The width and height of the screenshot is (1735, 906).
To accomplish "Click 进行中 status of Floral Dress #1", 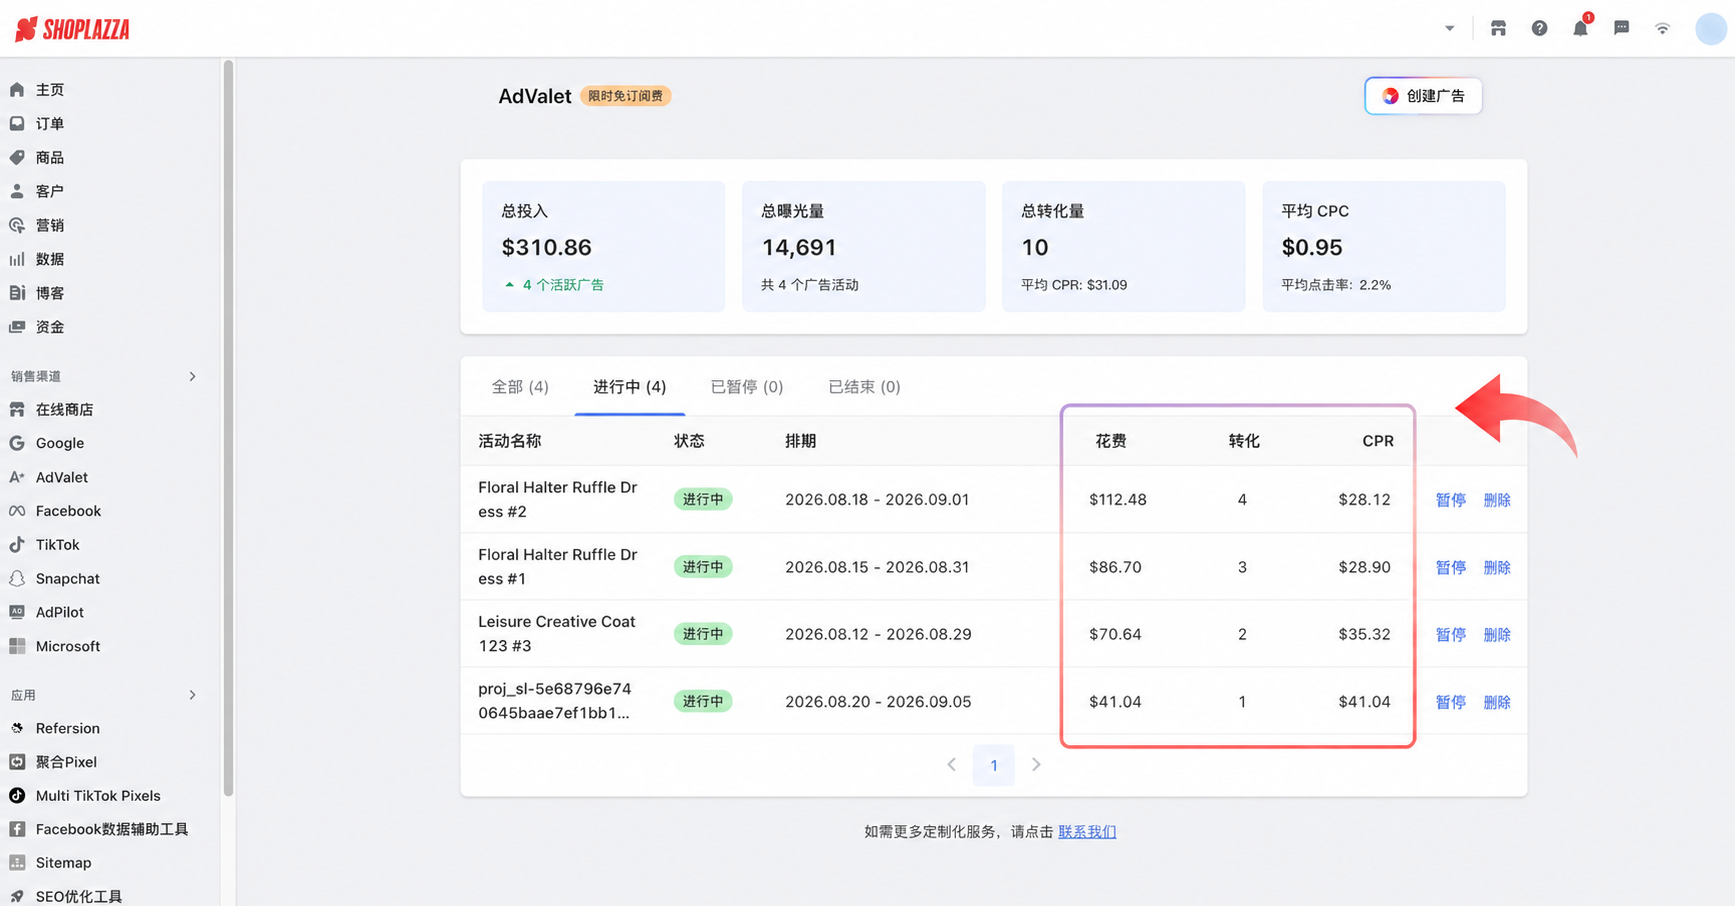I will (x=703, y=567).
